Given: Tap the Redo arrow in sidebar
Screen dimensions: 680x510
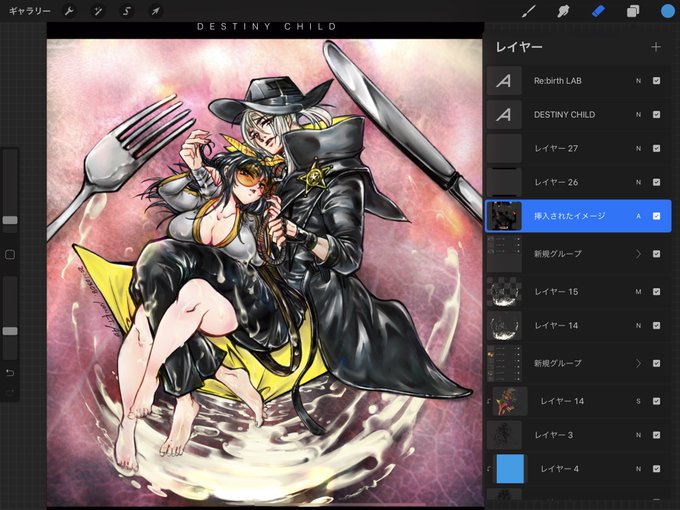Looking at the screenshot, I should pos(10,392).
